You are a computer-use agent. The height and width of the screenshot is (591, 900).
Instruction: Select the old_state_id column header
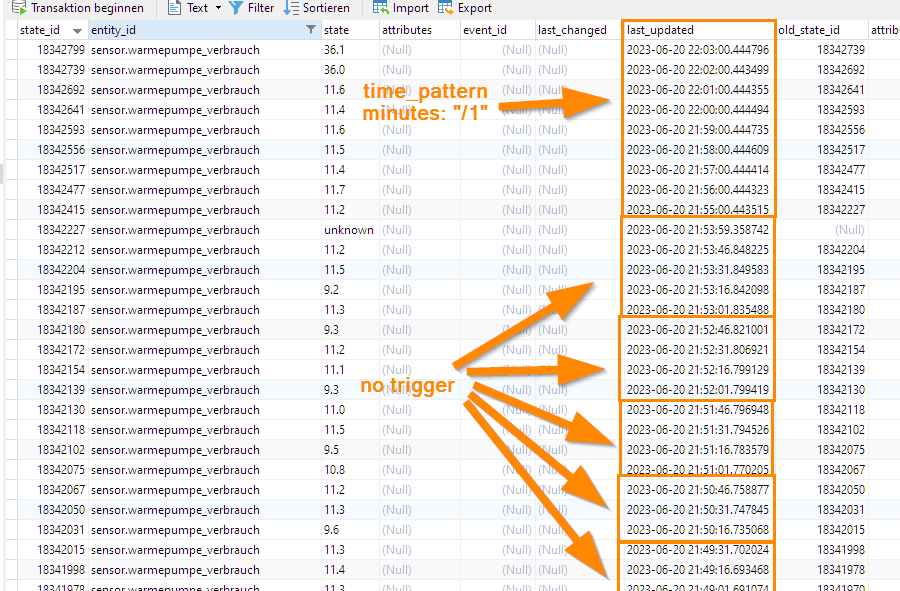[821, 30]
